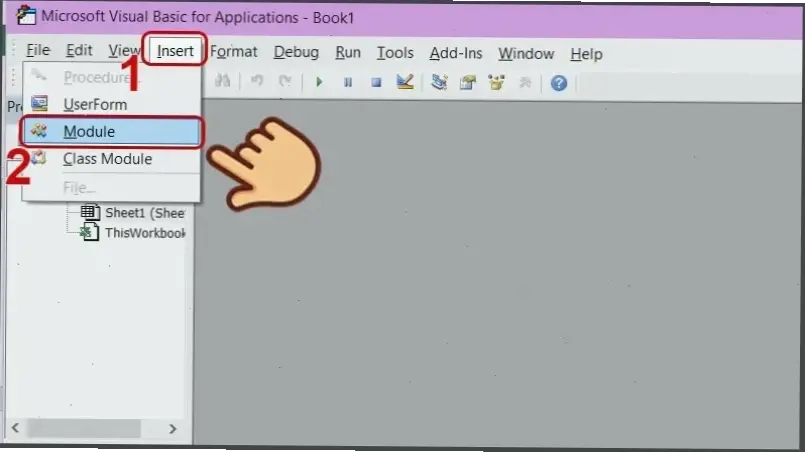
Task: Open the Help menu
Action: [586, 54]
